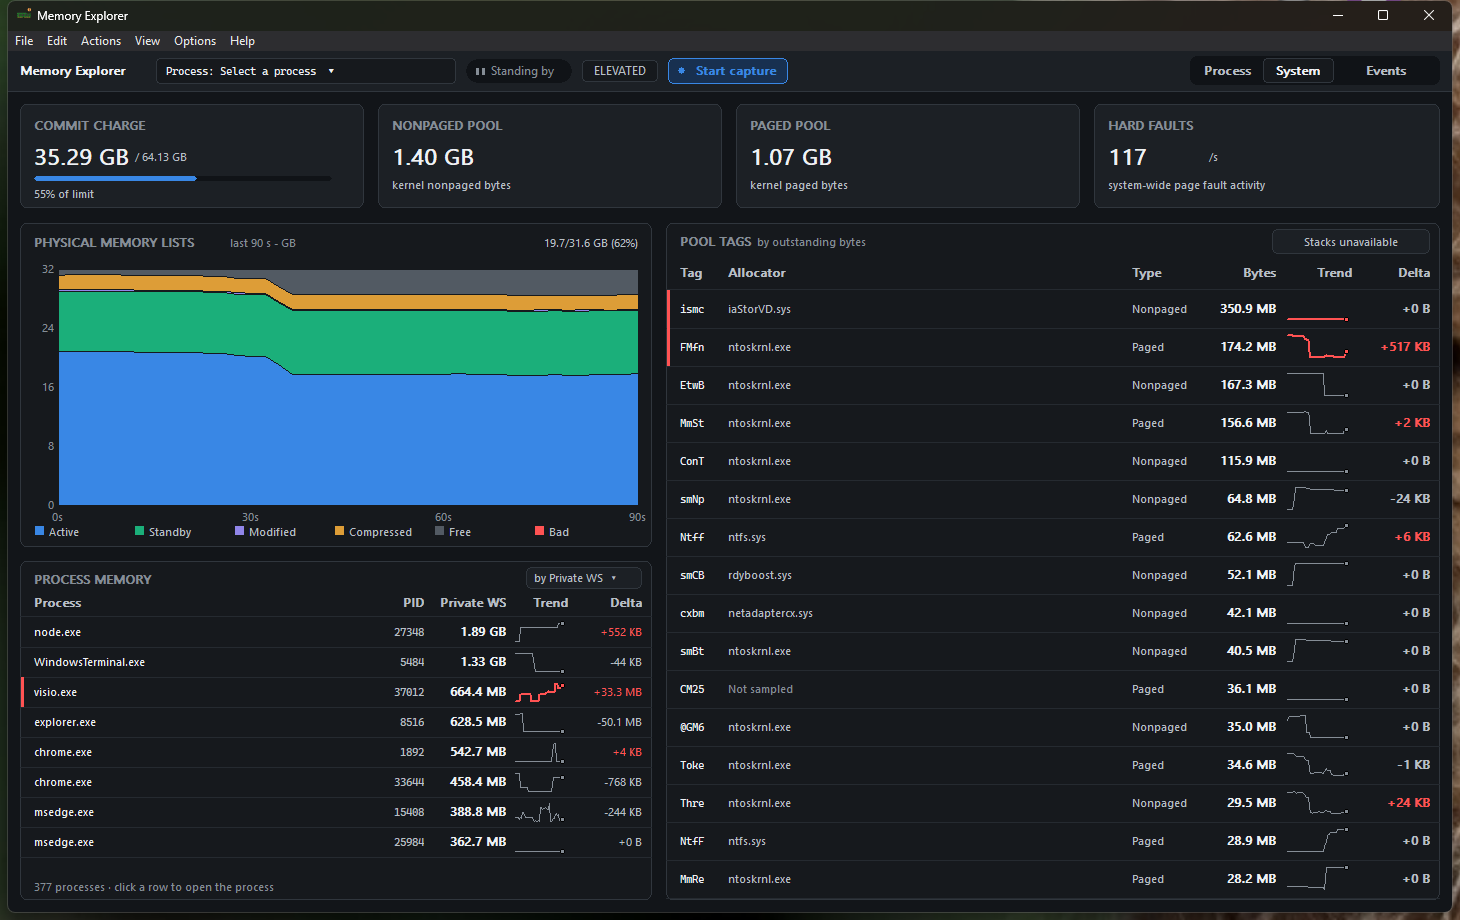The image size is (1460, 920).
Task: Click the Hard Faults count 117
Action: (1127, 157)
